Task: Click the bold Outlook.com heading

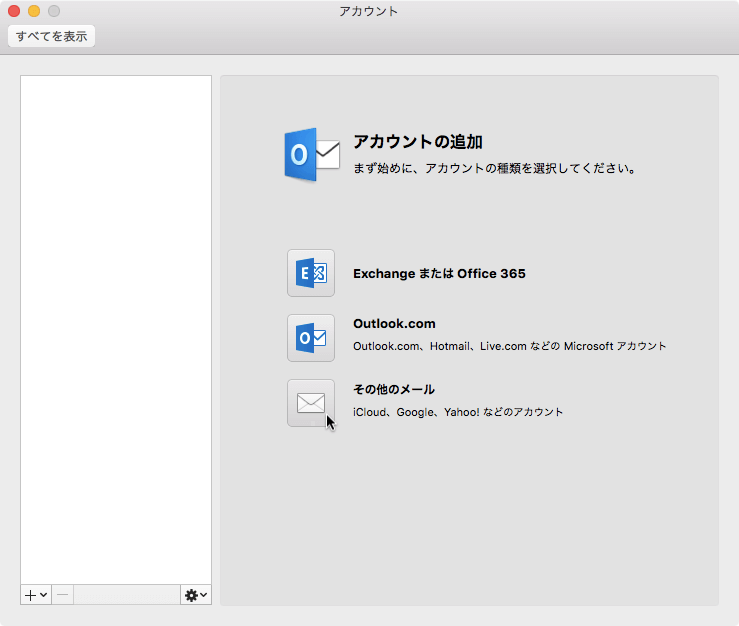Action: pyautogui.click(x=394, y=324)
